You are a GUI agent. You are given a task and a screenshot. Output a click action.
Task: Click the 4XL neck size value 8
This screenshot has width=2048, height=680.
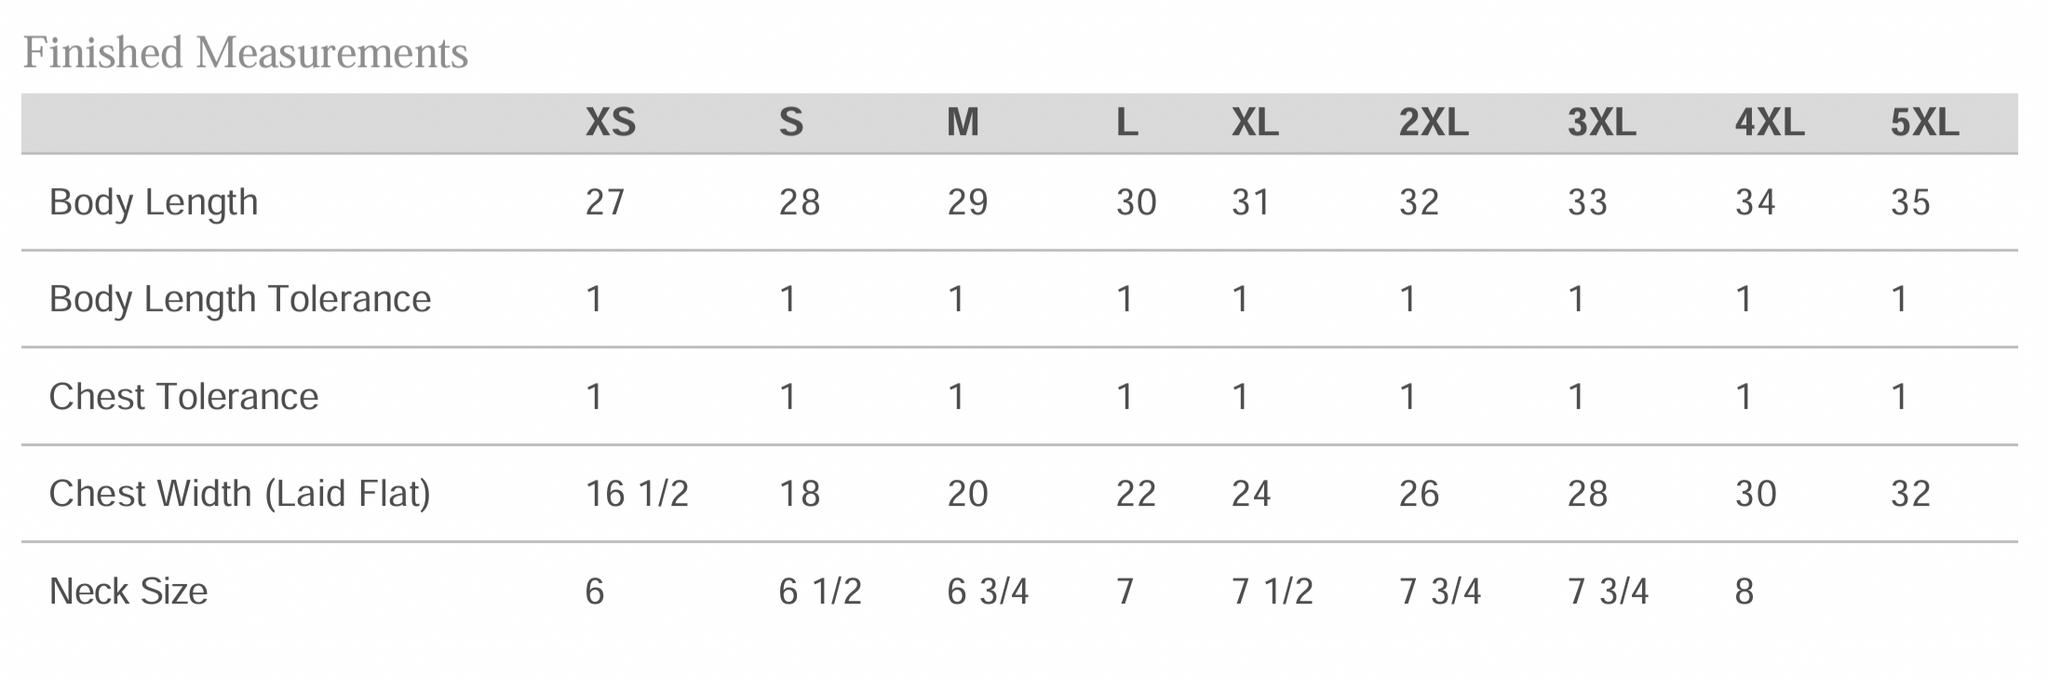pos(1744,592)
